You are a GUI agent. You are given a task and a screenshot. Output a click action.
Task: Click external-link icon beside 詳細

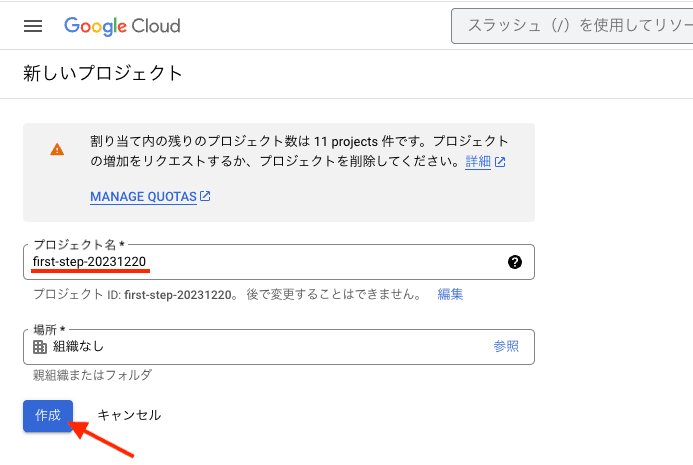[x=500, y=161]
